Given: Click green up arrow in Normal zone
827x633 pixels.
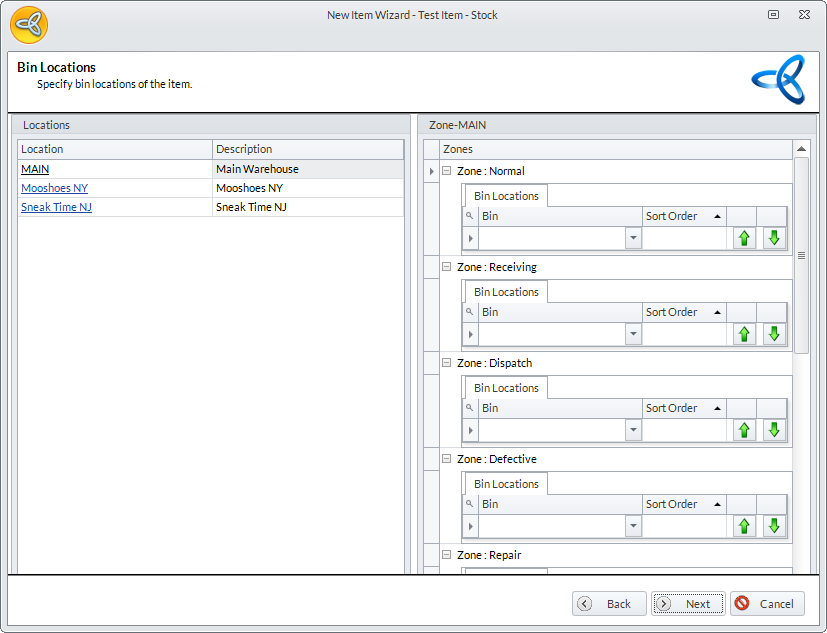Looking at the screenshot, I should 743,238.
